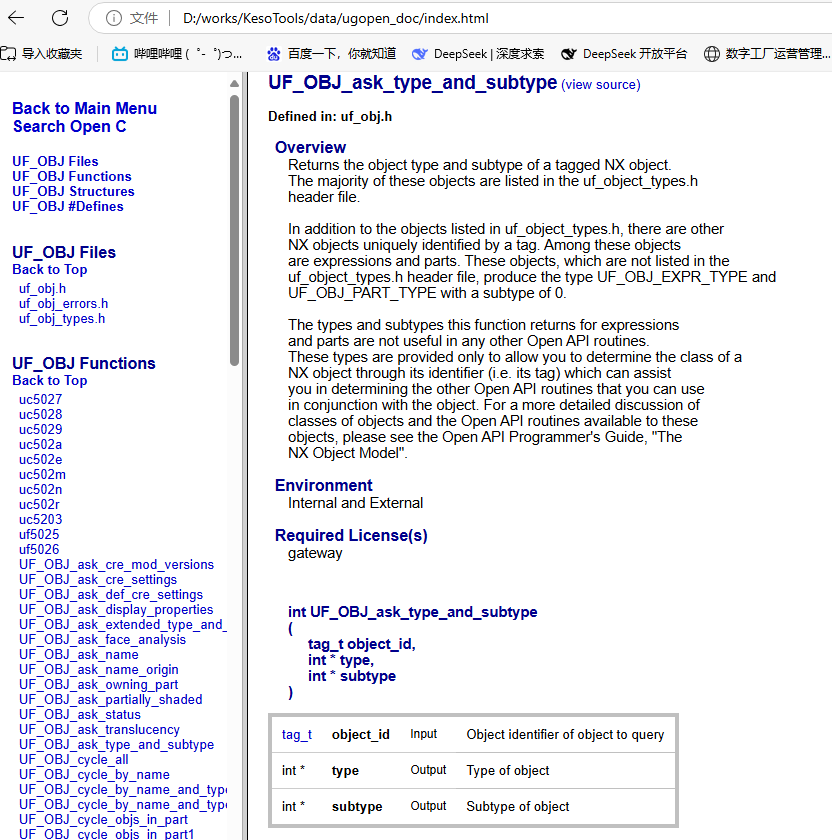The height and width of the screenshot is (840, 832).
Task: Open the 数字工厂运营管理 bookmark
Action: (767, 54)
